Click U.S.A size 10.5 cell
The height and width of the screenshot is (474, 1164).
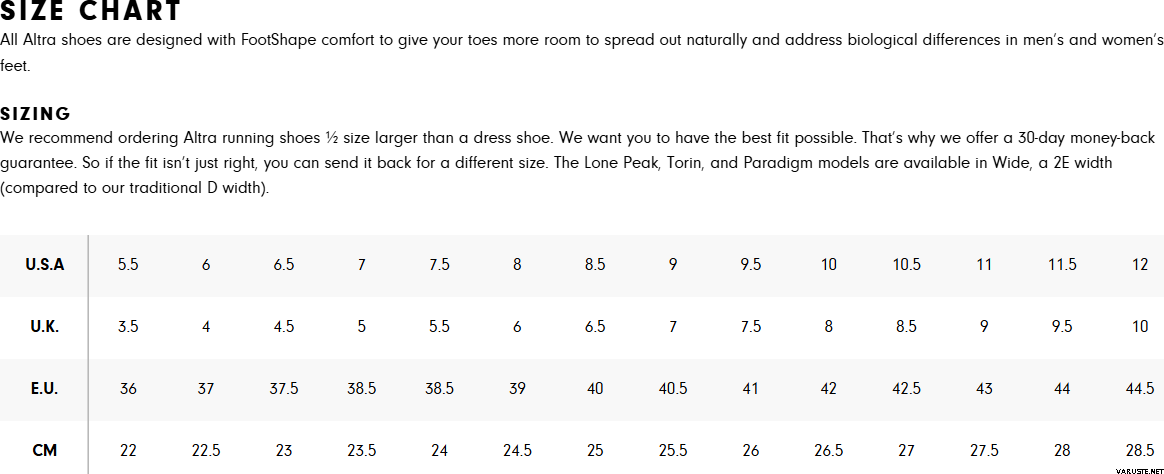point(906,265)
